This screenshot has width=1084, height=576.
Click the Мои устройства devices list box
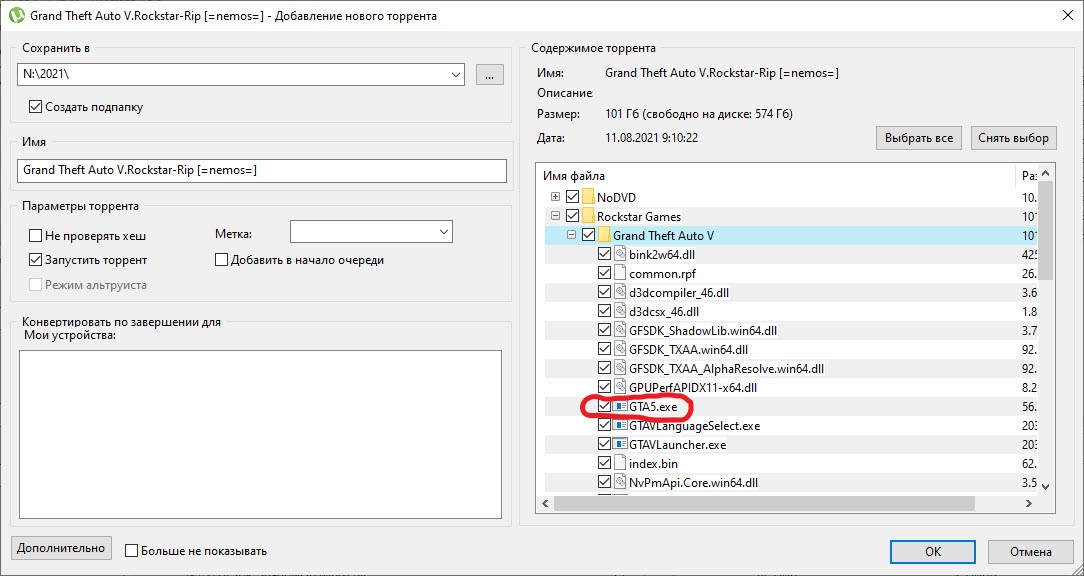point(260,434)
